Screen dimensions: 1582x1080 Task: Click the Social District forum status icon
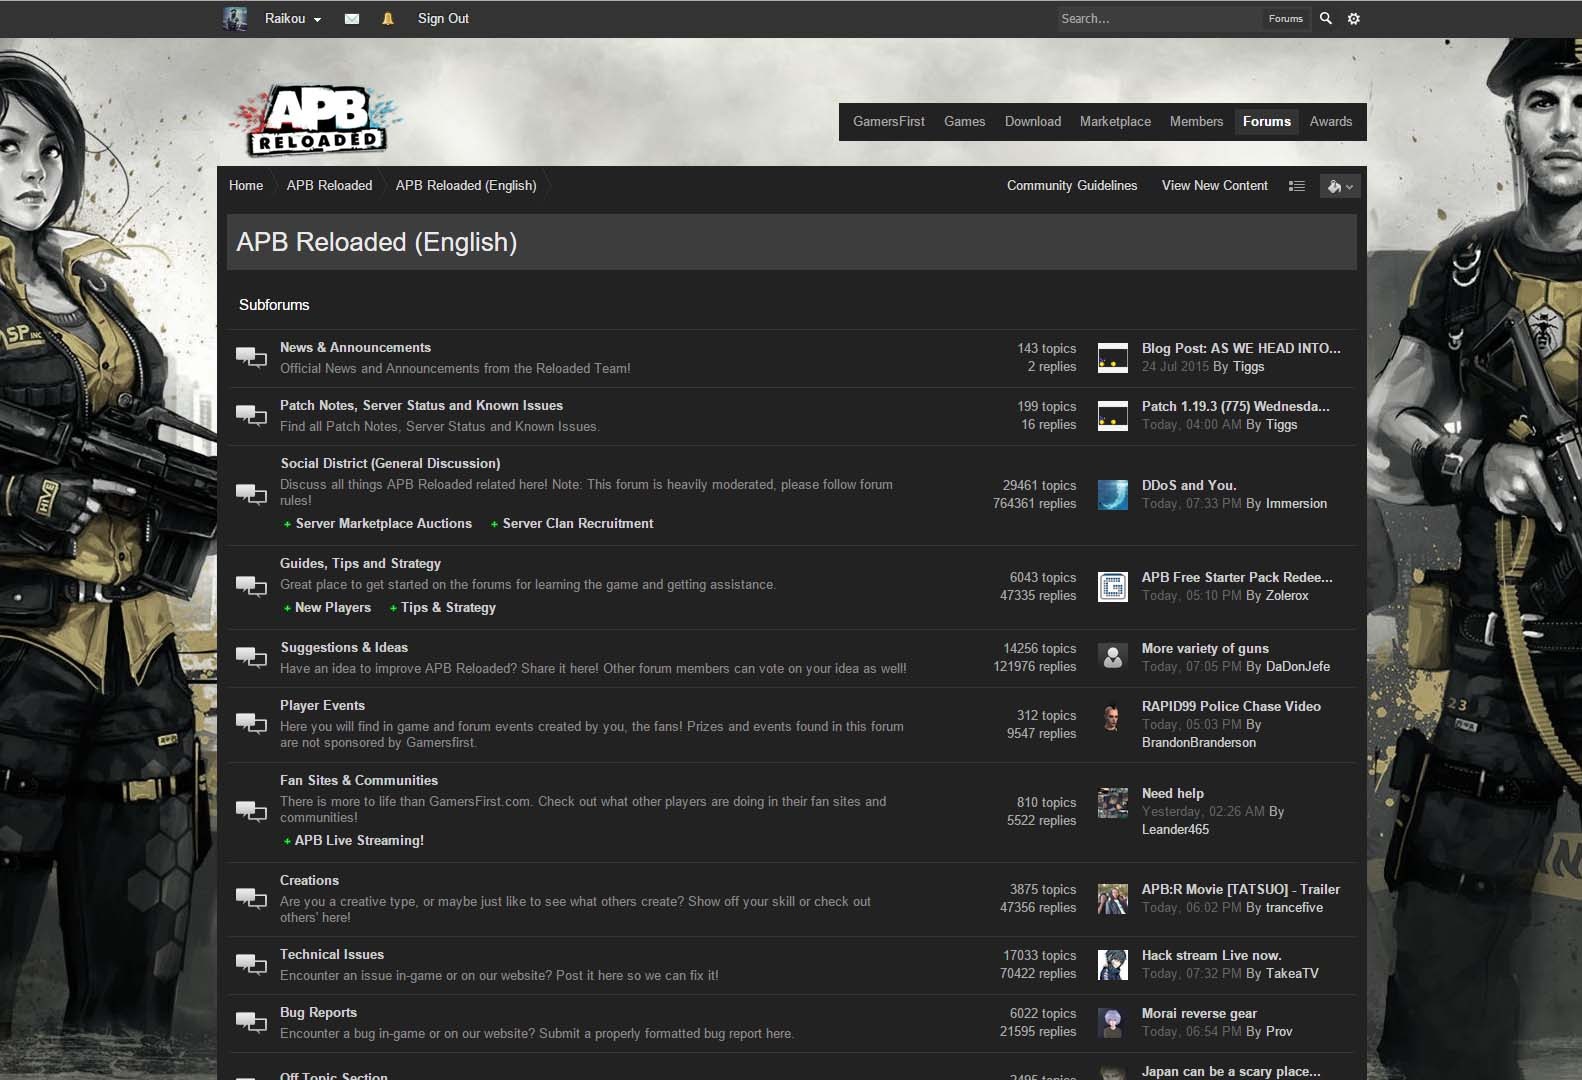tap(251, 493)
